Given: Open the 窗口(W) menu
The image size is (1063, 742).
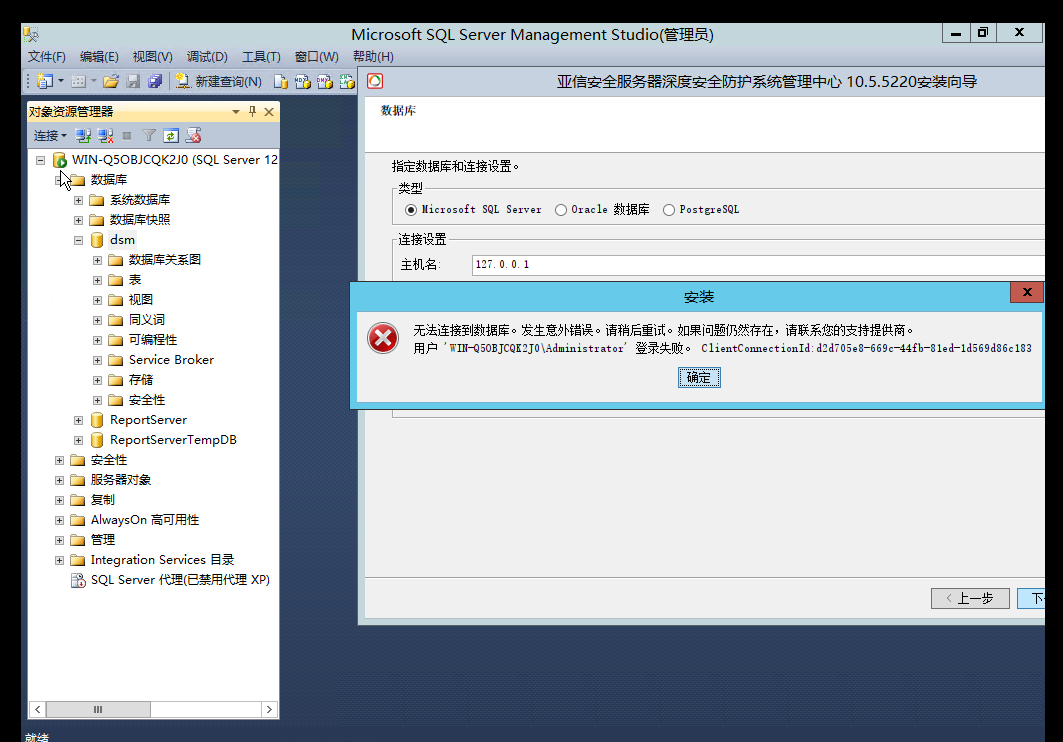Looking at the screenshot, I should [x=317, y=57].
